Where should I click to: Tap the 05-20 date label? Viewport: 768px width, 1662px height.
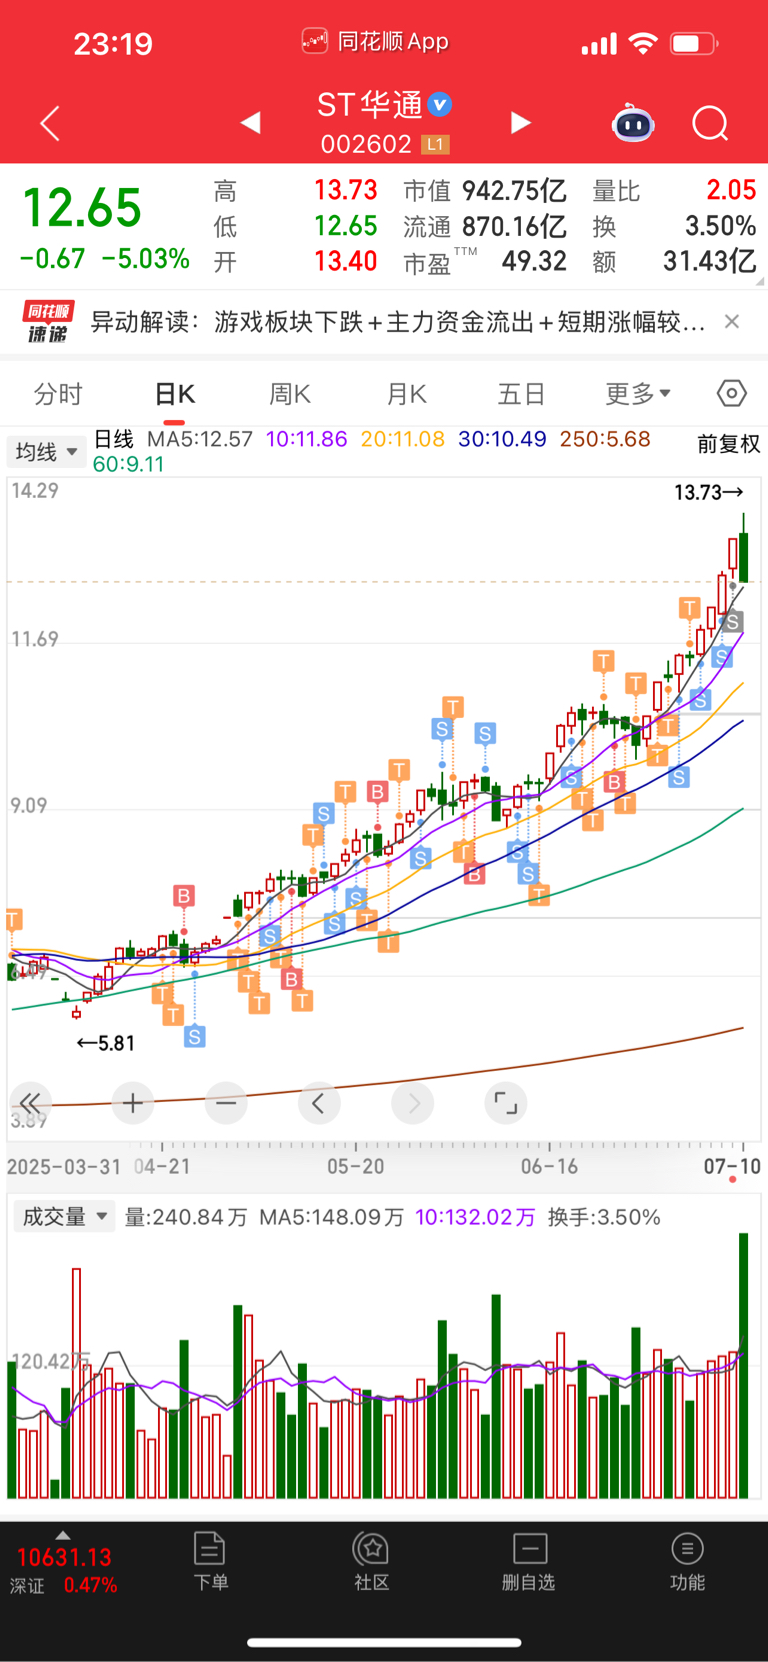pyautogui.click(x=355, y=1166)
